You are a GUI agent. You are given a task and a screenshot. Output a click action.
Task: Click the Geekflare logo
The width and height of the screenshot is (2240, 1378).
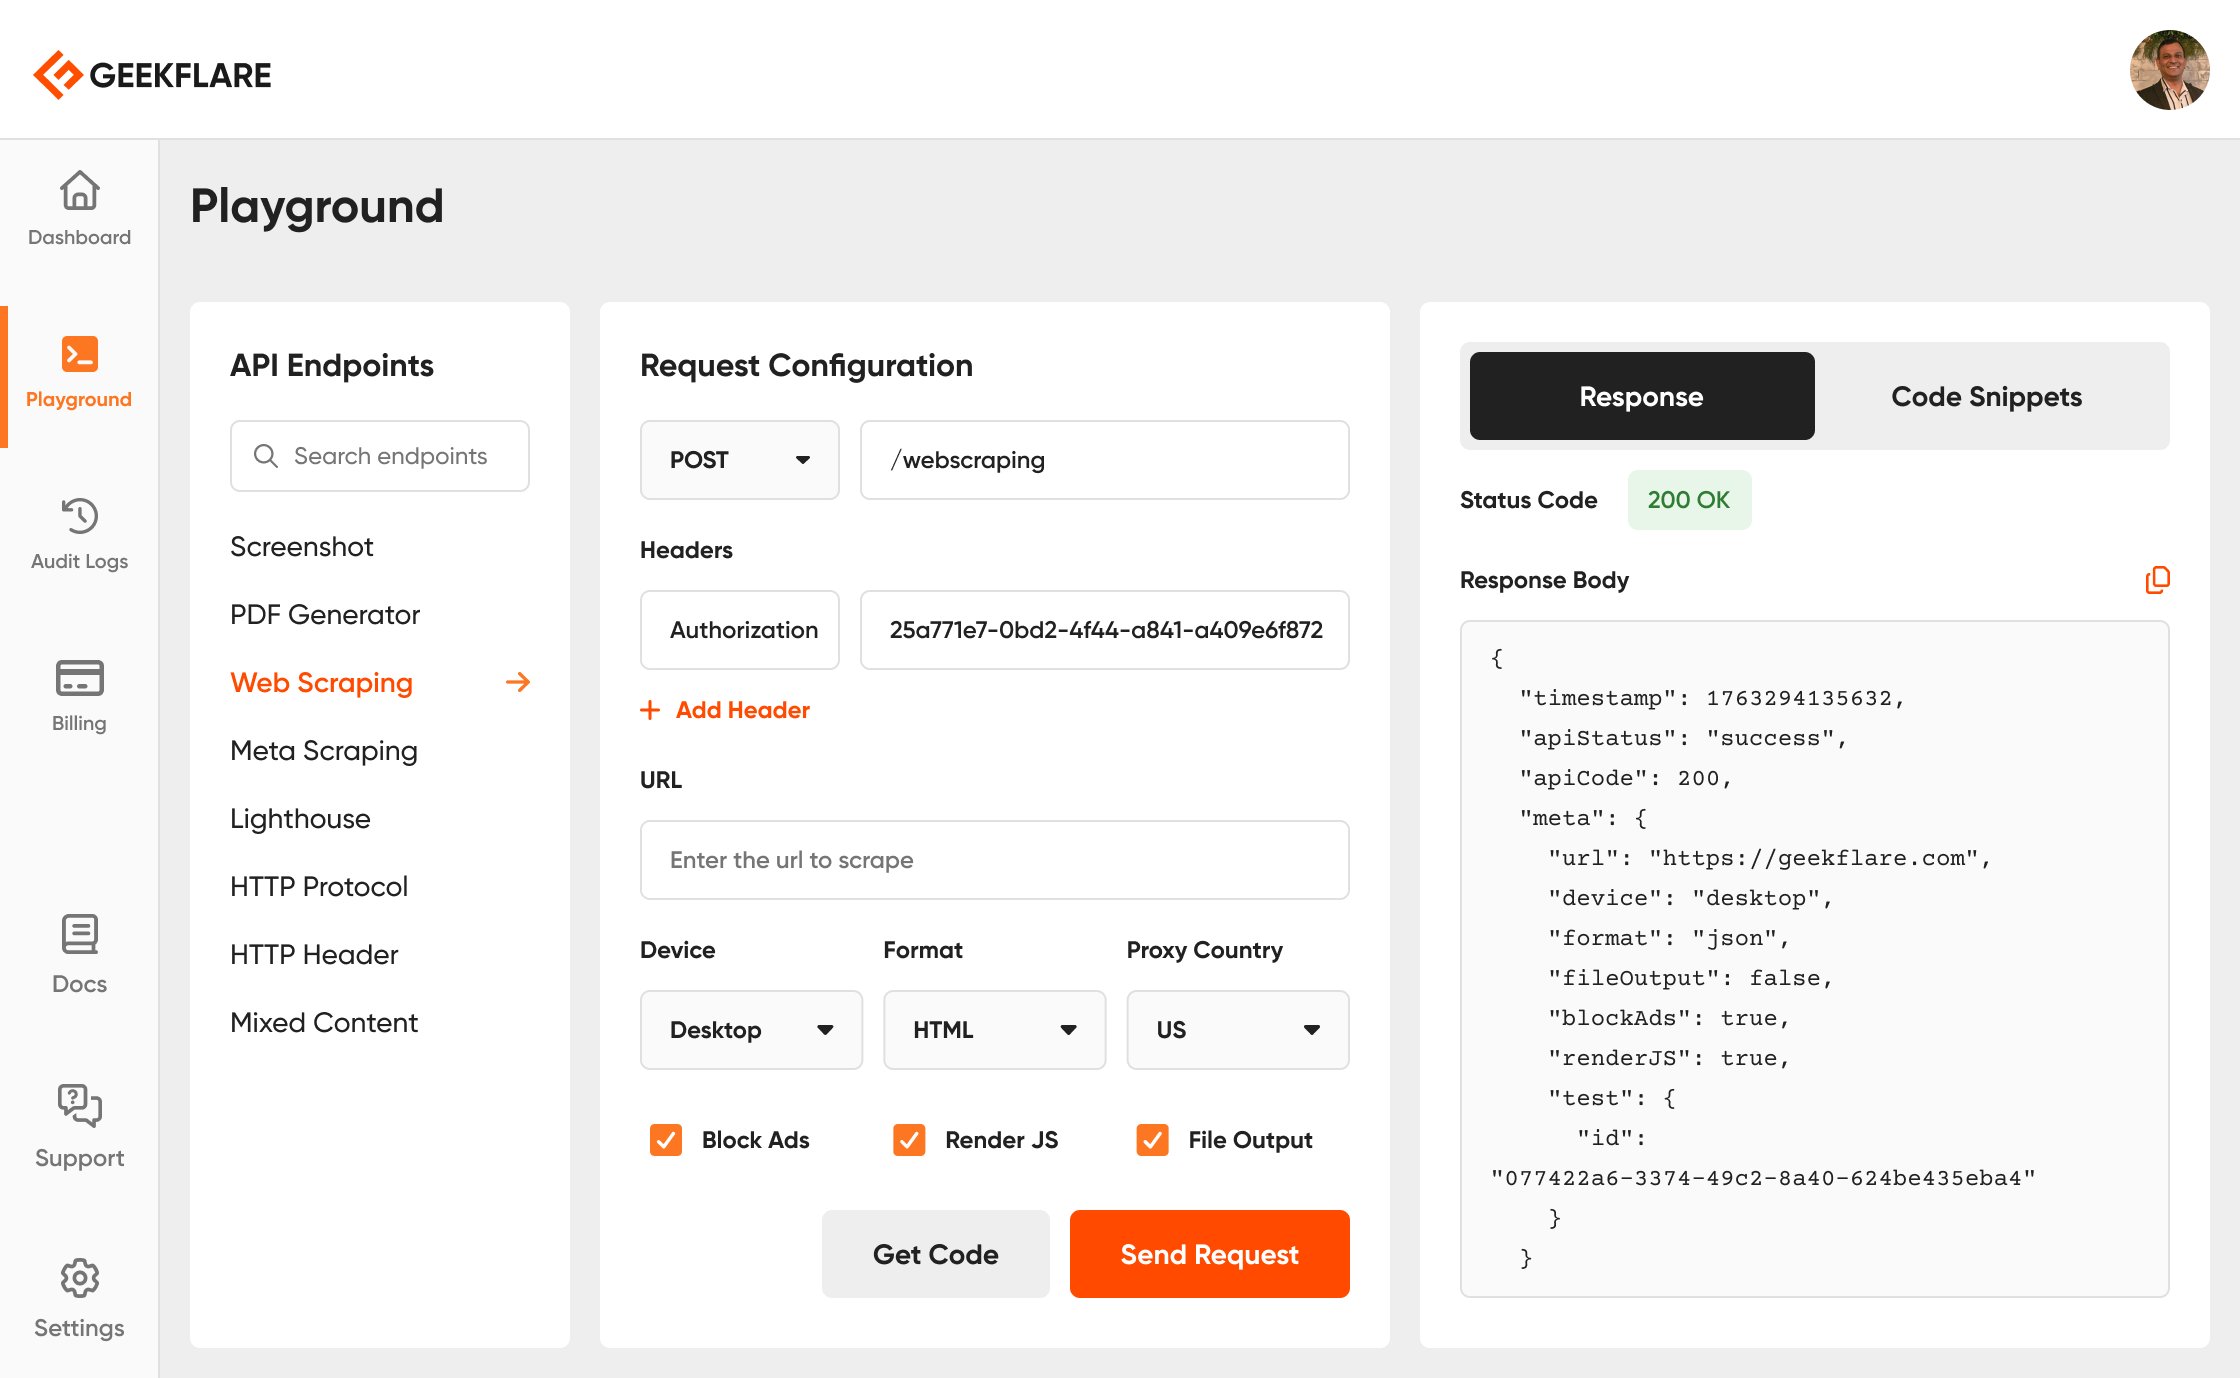pyautogui.click(x=152, y=73)
